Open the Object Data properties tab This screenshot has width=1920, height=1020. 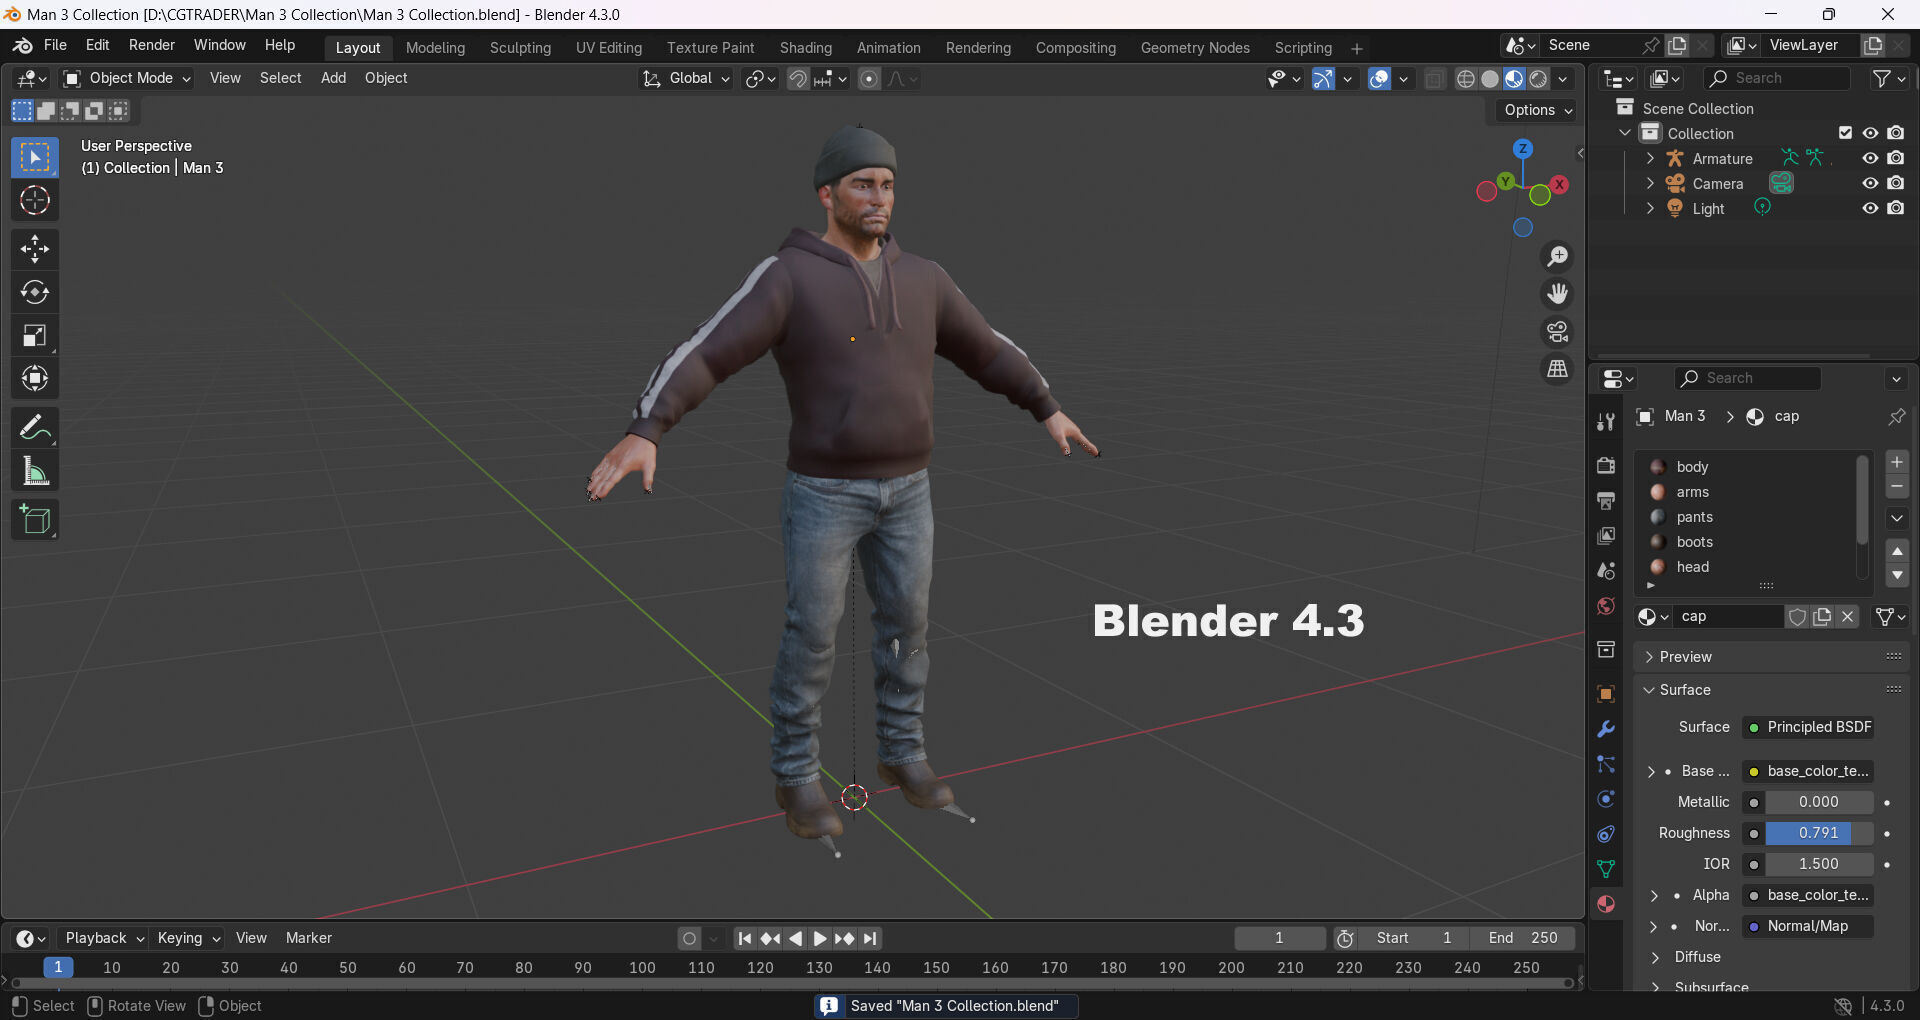[x=1606, y=869]
